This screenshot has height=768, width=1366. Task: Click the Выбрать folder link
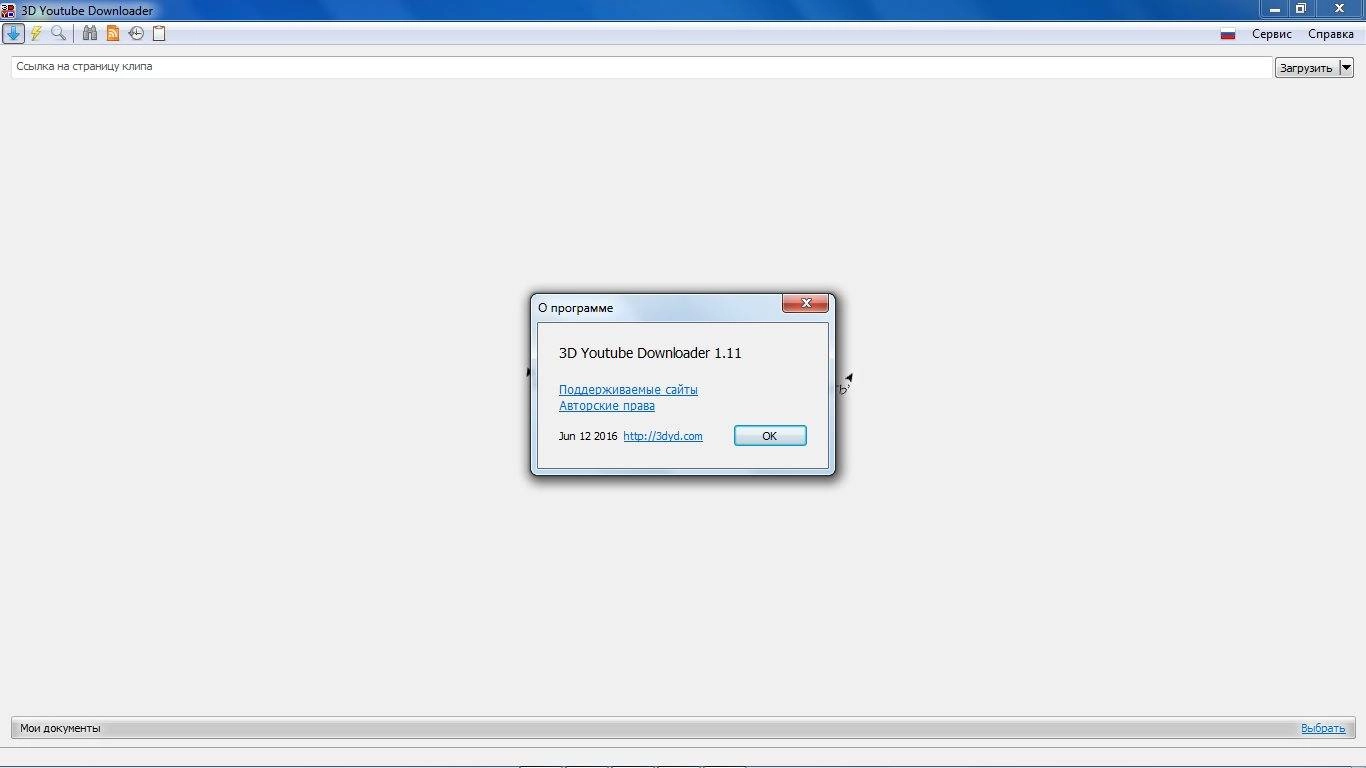click(x=1323, y=728)
